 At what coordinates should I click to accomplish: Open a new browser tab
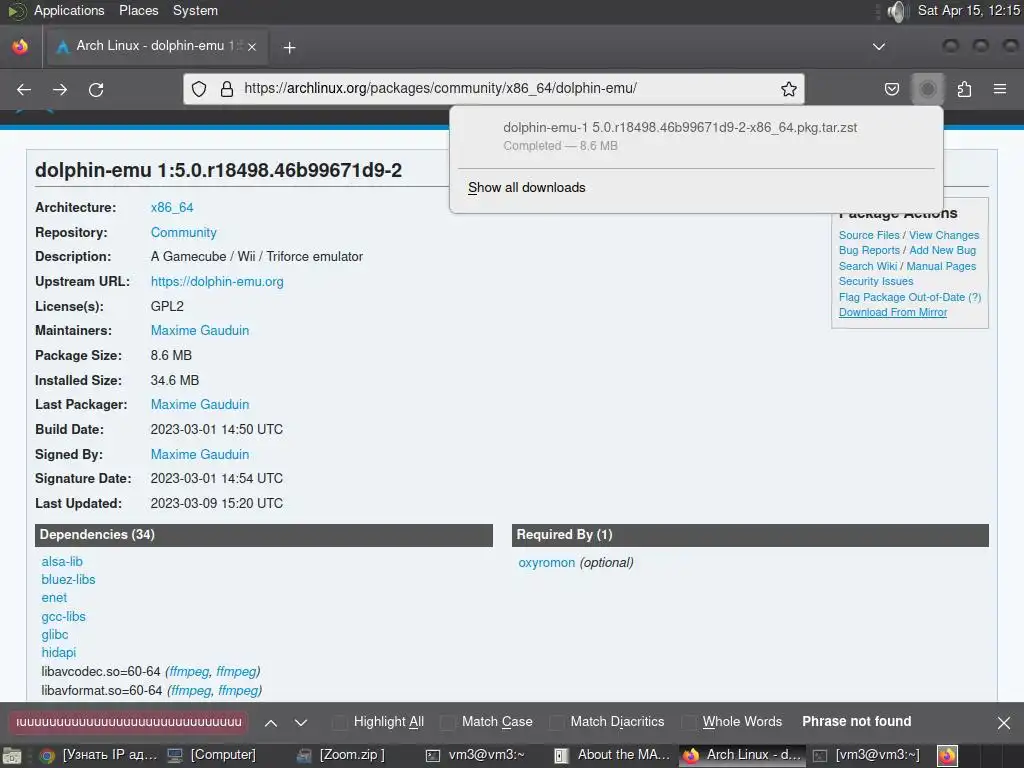tap(289, 47)
